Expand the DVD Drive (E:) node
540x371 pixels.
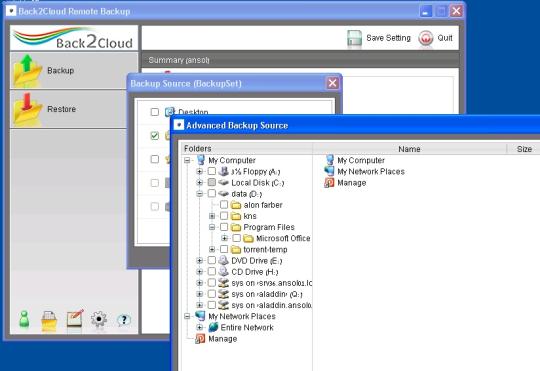tap(199, 260)
